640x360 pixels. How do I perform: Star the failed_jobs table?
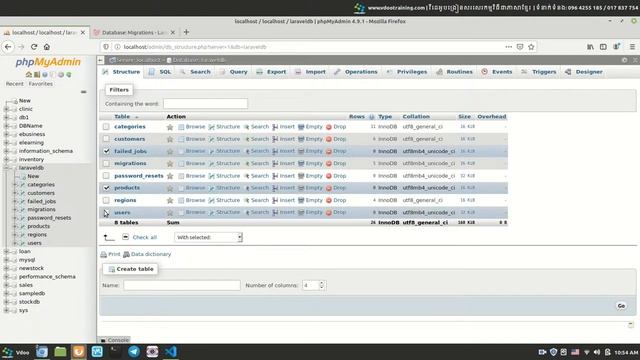tap(170, 151)
